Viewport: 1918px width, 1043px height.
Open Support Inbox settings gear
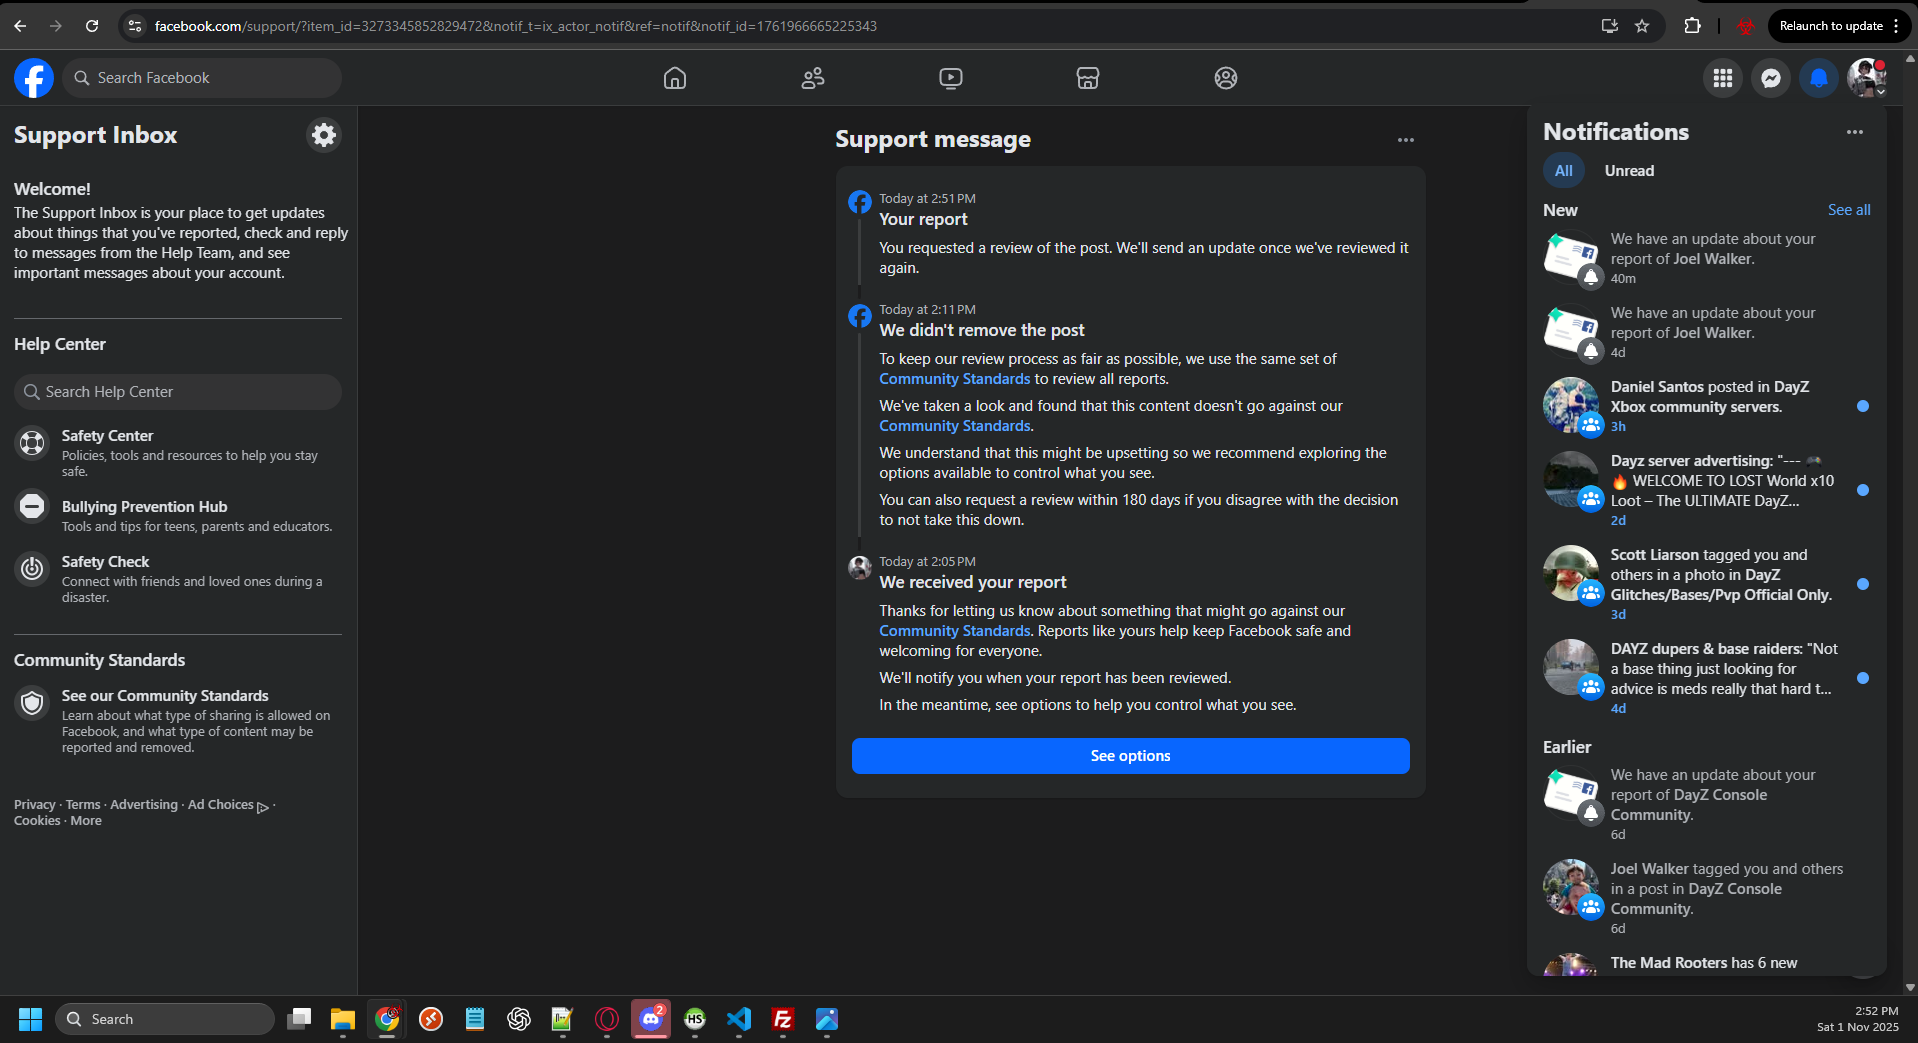pos(324,135)
